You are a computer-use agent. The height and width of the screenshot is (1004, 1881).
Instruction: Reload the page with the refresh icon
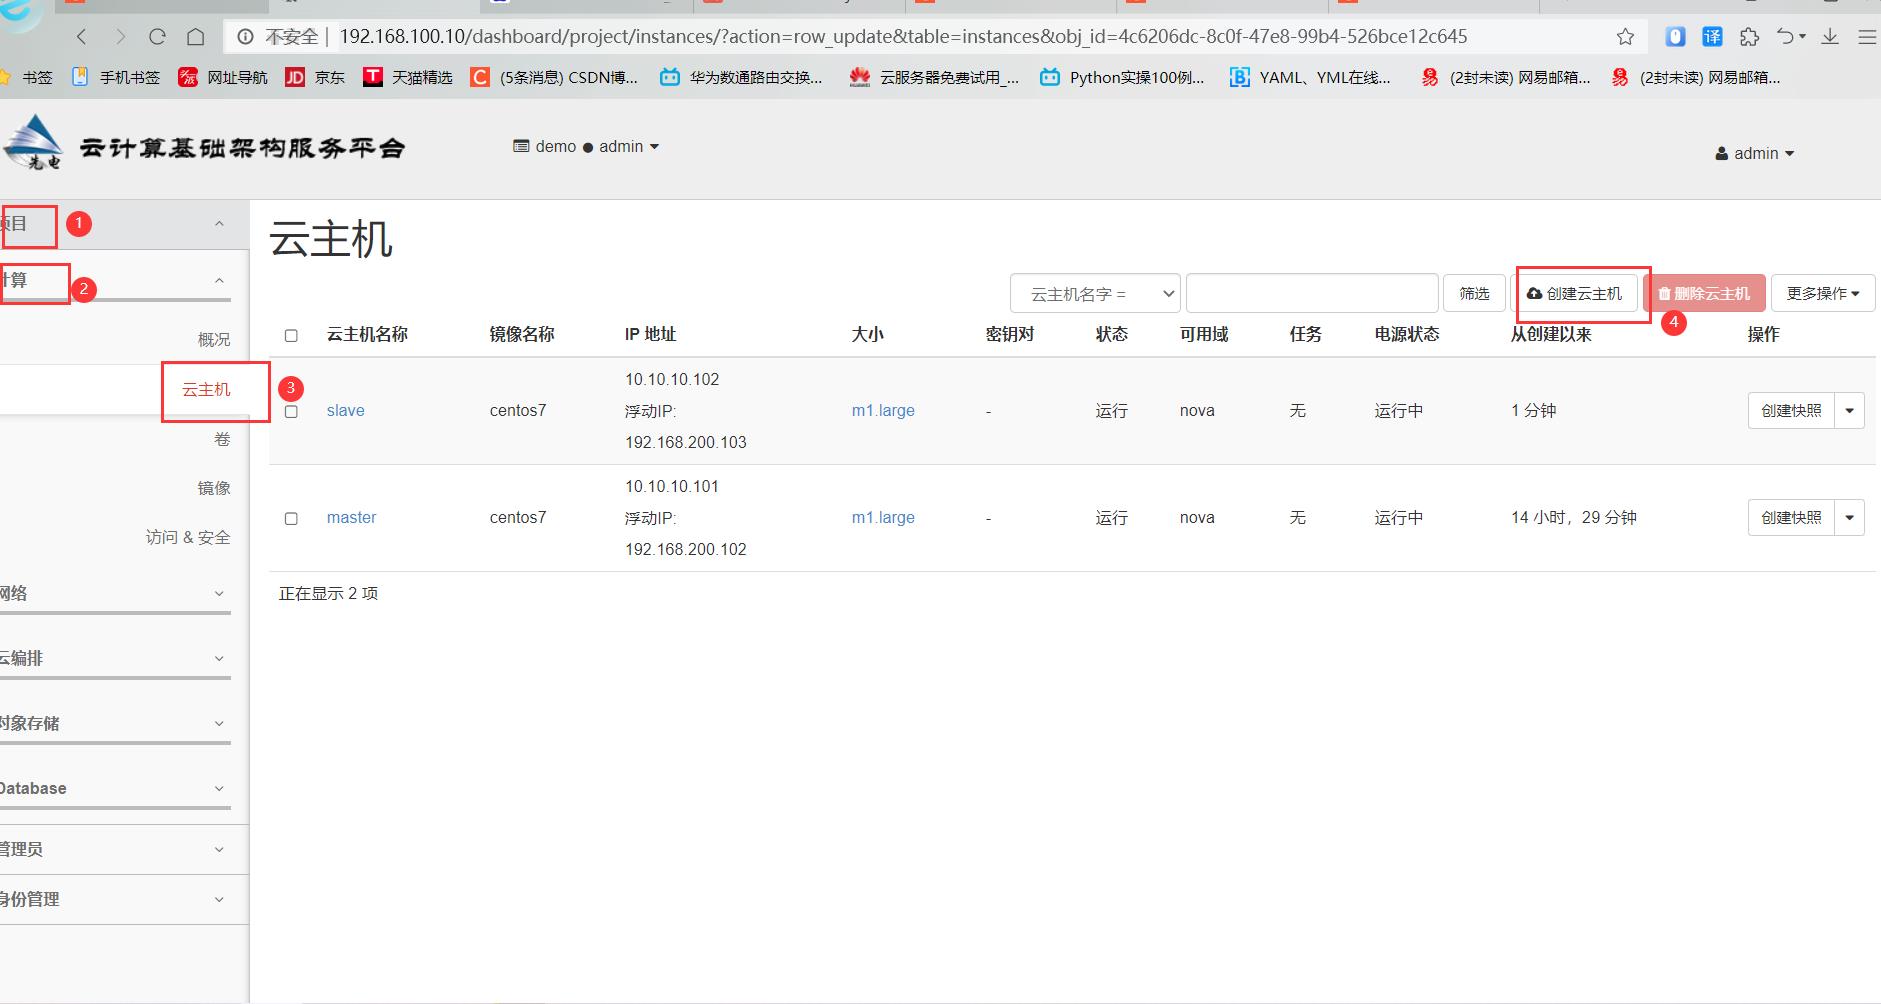pos(157,37)
